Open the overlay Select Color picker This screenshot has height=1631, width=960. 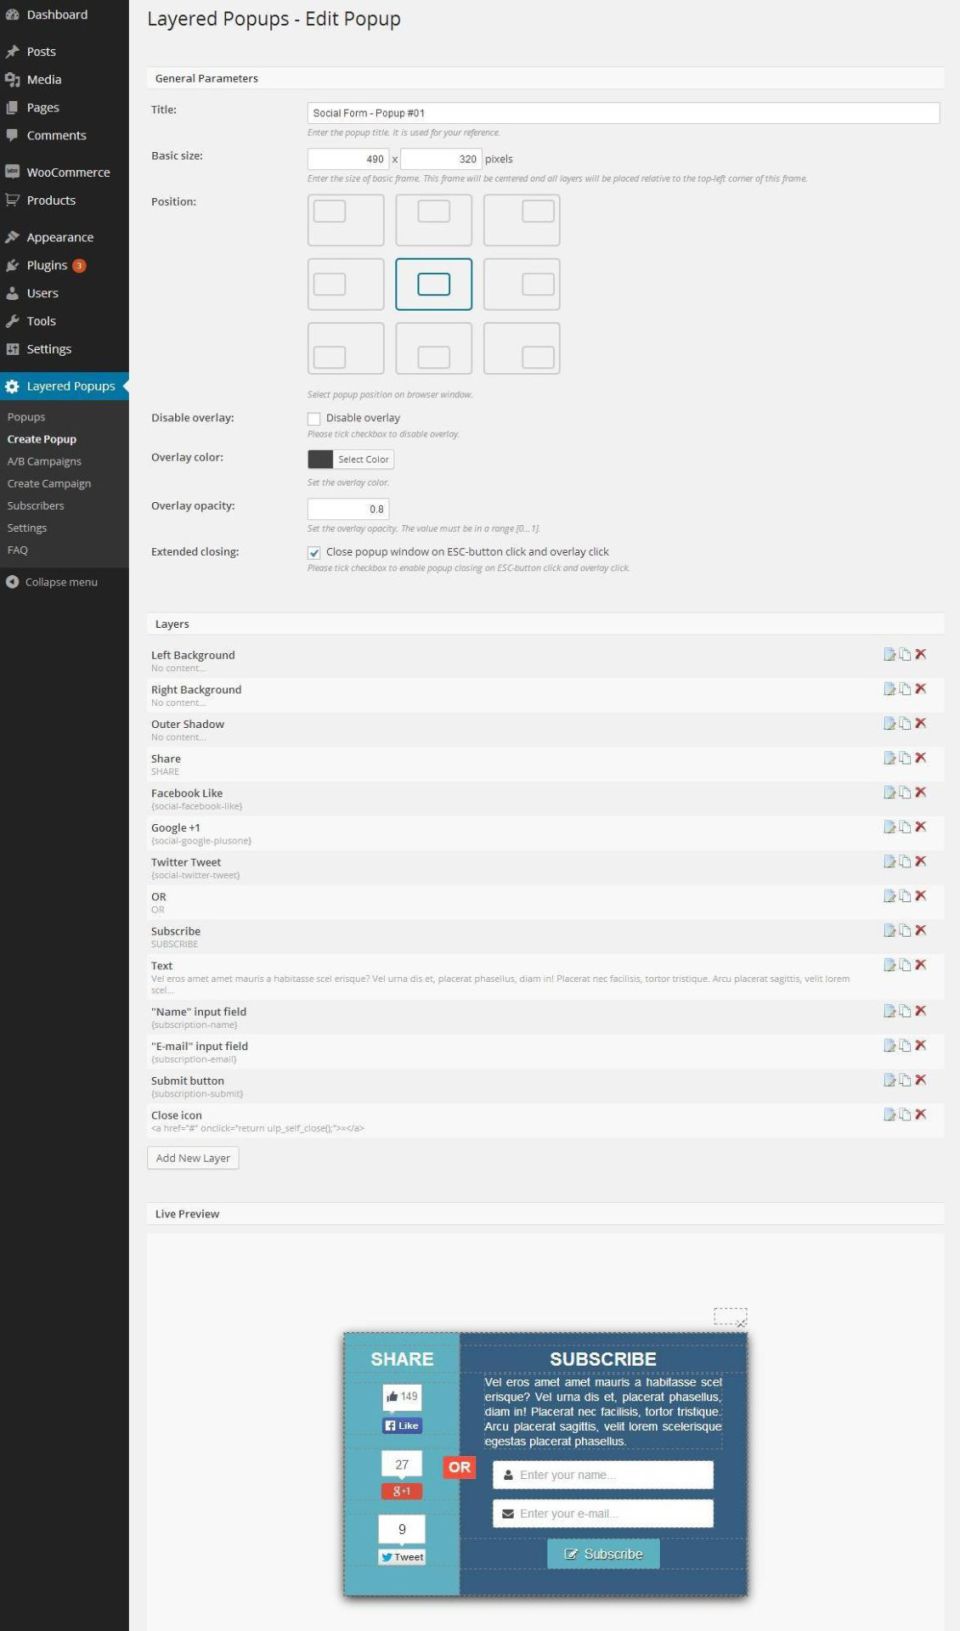362,460
